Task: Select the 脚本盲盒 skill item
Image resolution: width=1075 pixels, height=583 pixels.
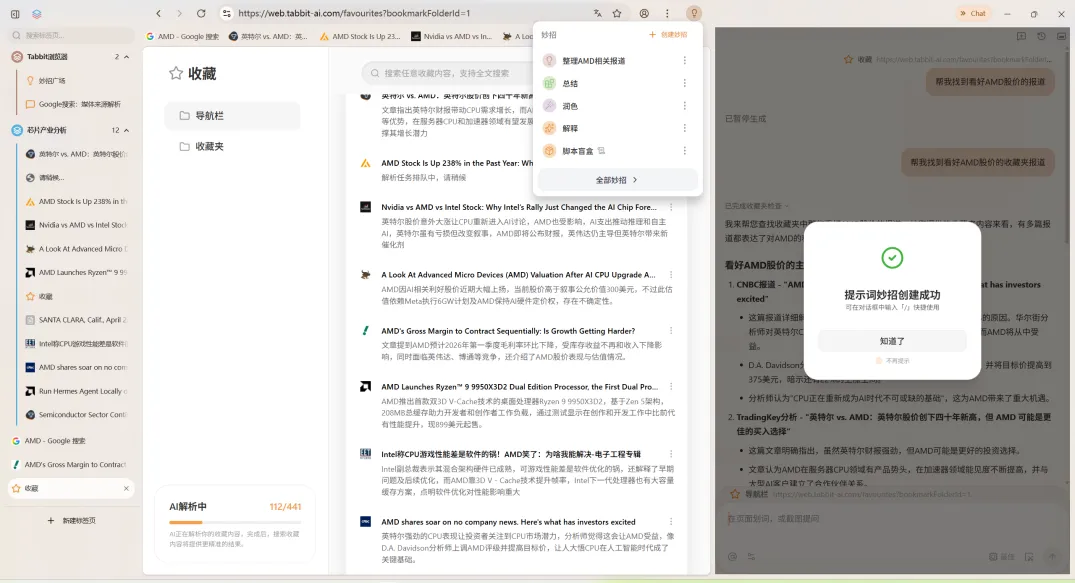Action: [578, 151]
